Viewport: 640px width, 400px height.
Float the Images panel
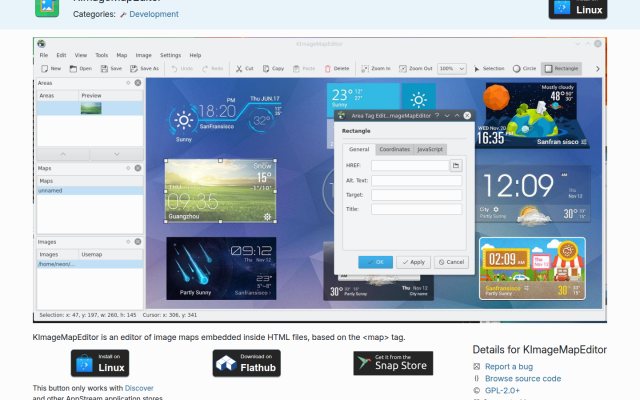(x=128, y=242)
